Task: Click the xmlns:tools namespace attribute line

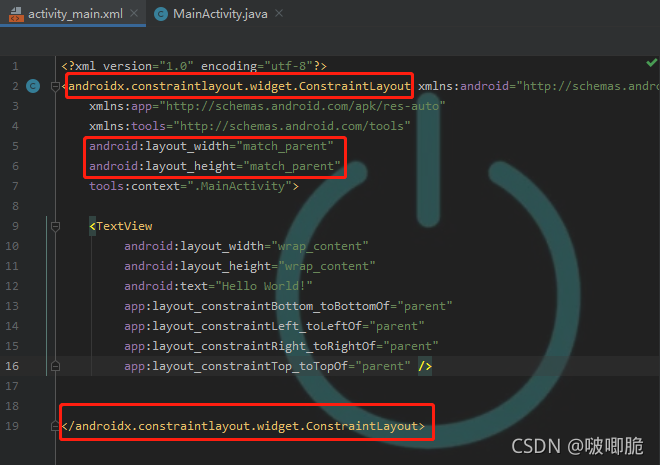Action: tap(250, 126)
